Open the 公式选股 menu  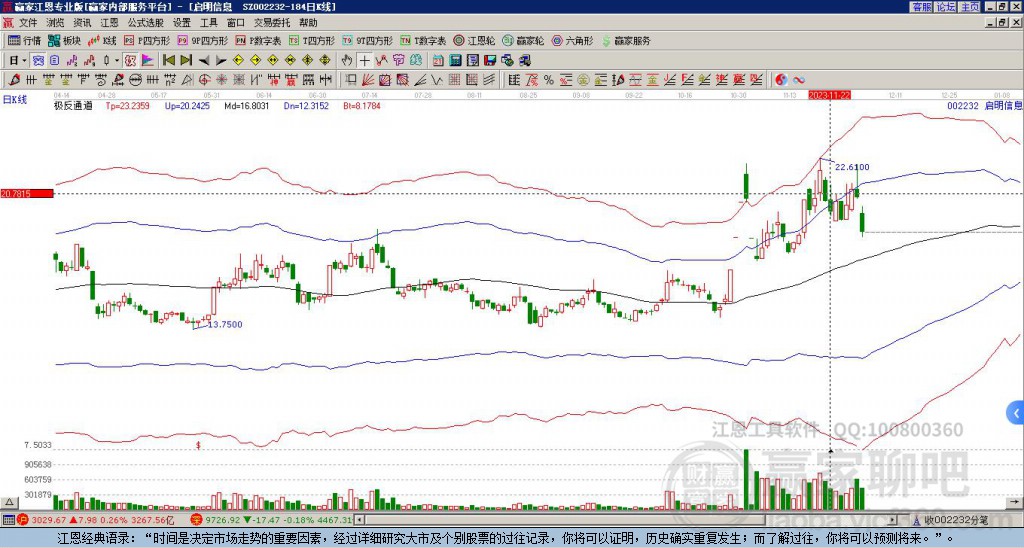(146, 23)
